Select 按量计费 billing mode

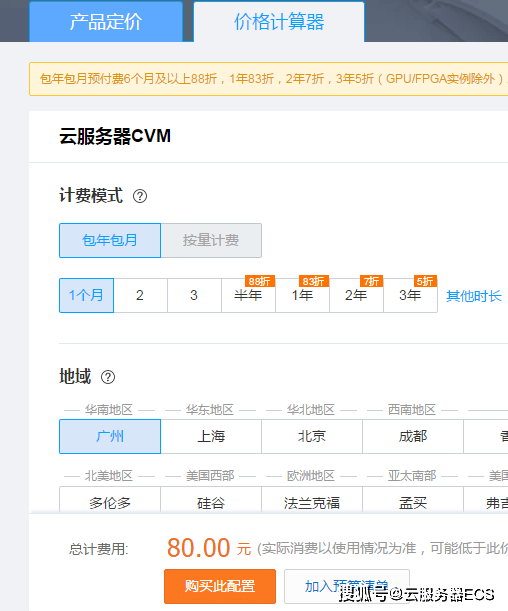(x=211, y=240)
